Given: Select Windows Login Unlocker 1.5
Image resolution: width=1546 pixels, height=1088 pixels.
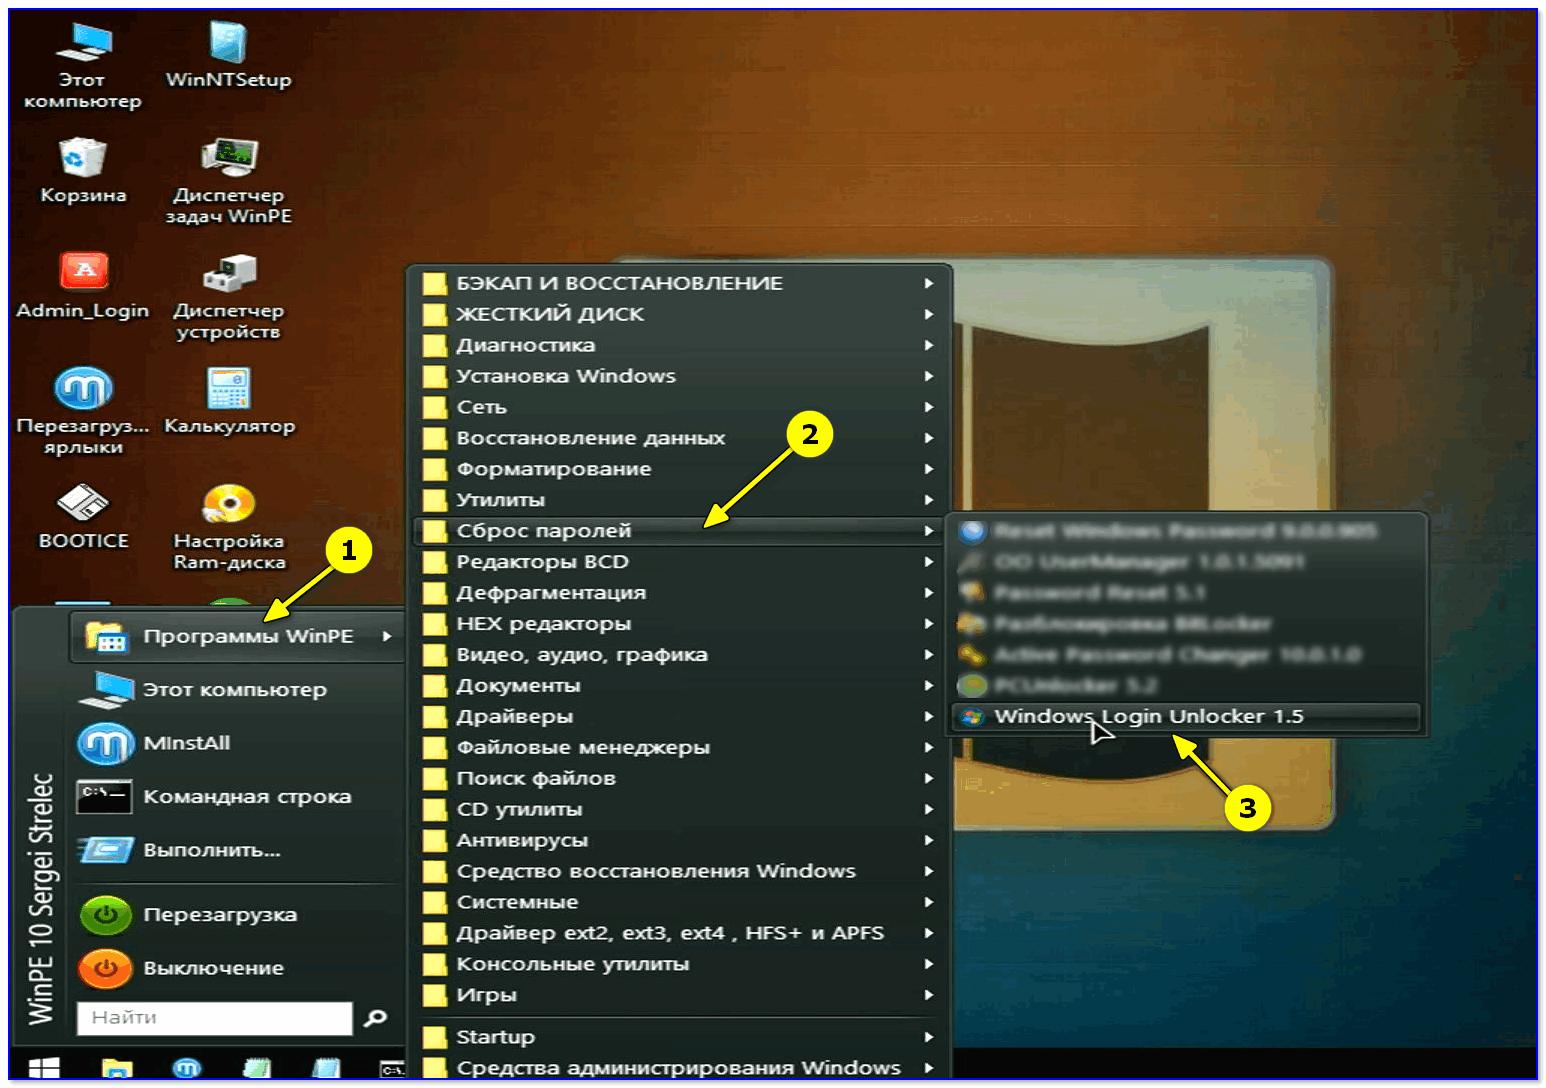Looking at the screenshot, I should click(1148, 716).
